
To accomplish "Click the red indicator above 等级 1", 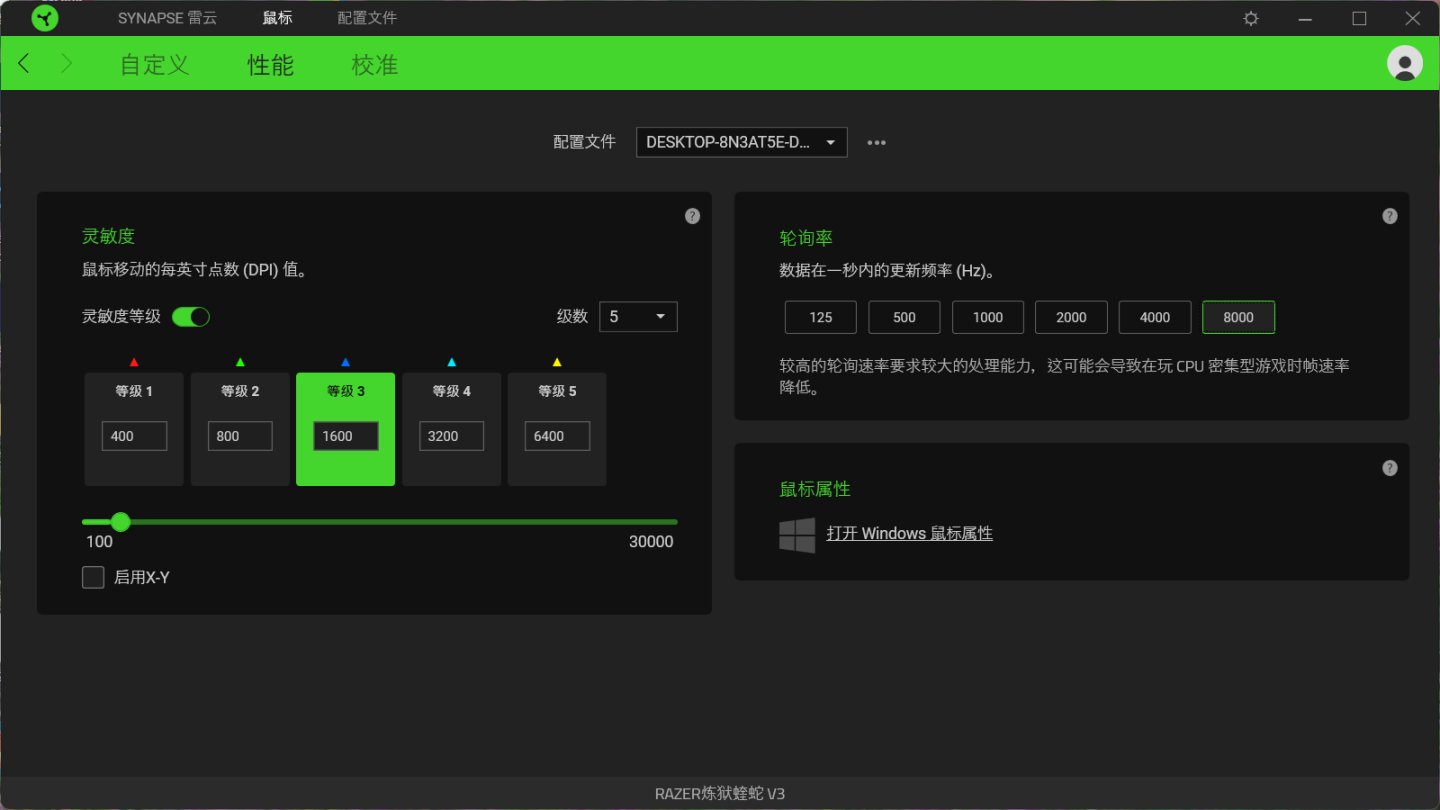I will tap(134, 362).
